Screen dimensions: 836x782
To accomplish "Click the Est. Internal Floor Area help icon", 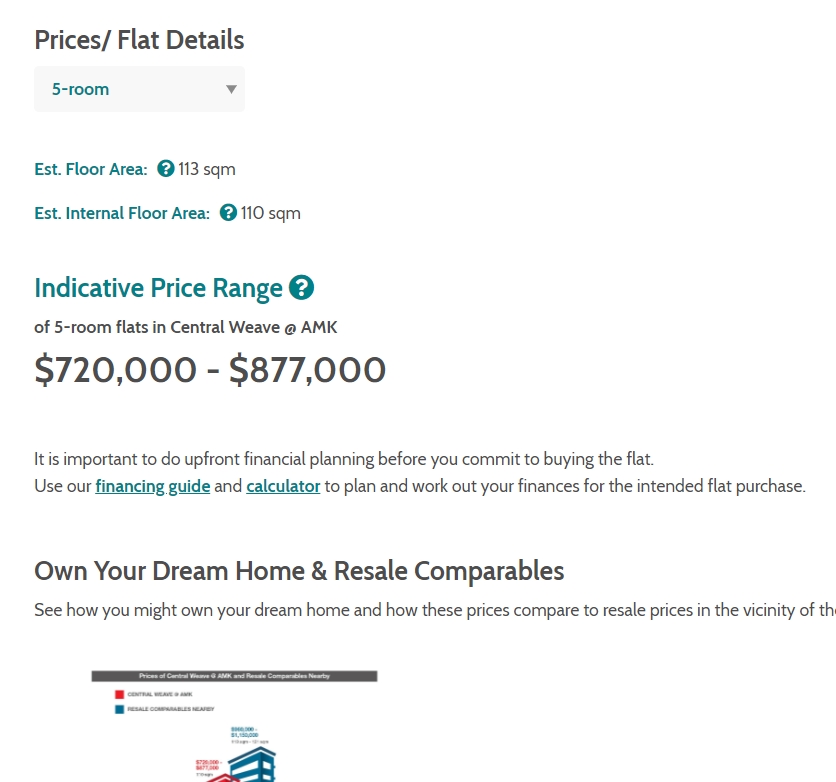I will click(228, 213).
